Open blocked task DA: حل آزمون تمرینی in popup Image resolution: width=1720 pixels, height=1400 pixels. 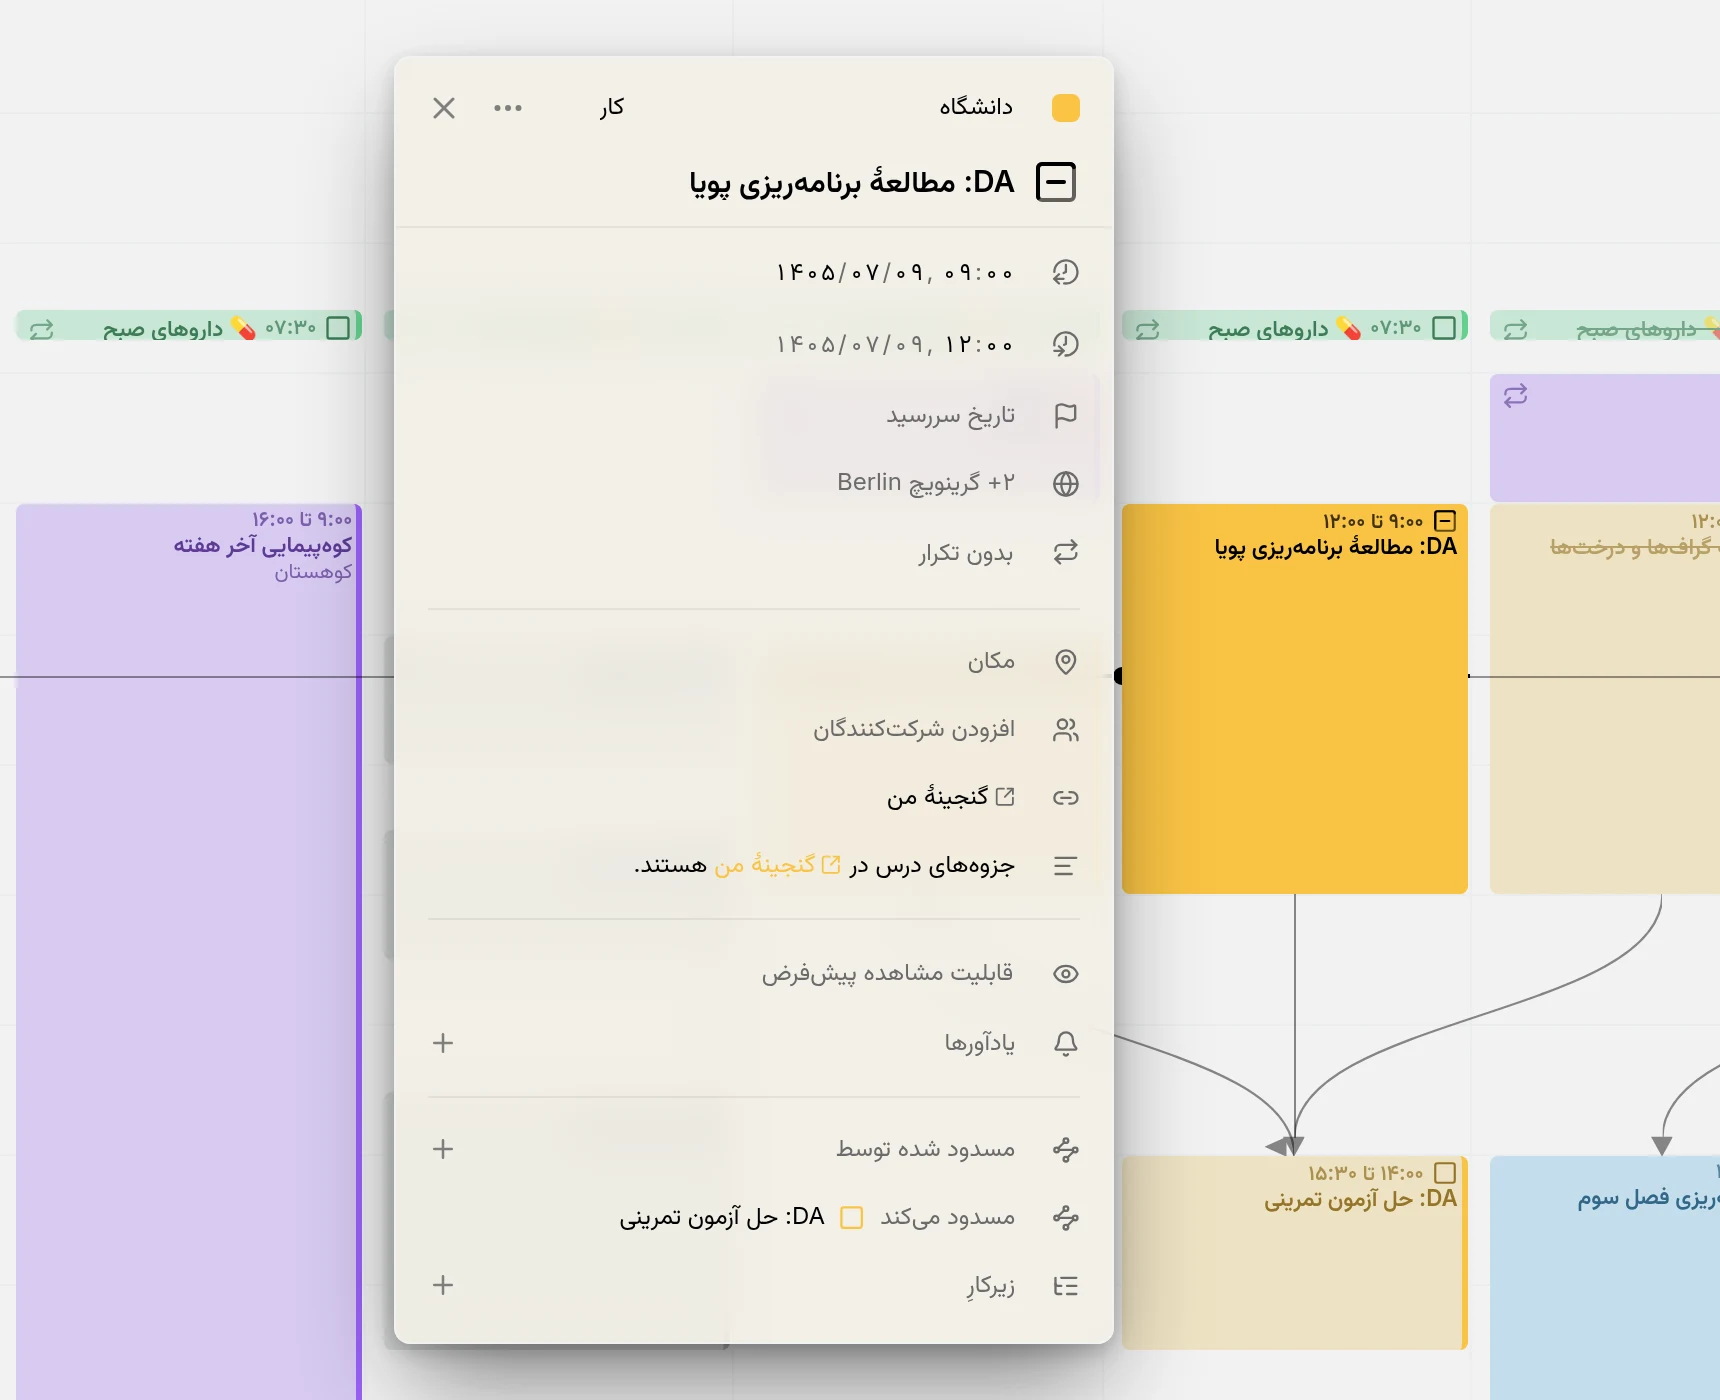722,1217
